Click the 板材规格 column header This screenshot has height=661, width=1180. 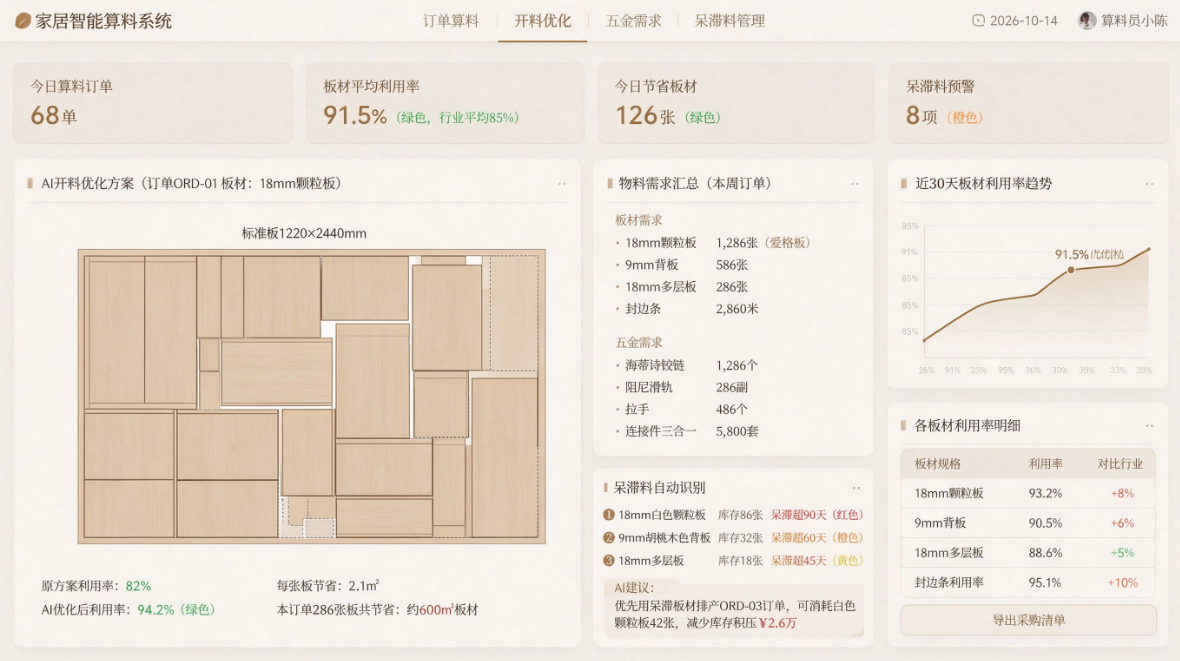[x=938, y=464]
